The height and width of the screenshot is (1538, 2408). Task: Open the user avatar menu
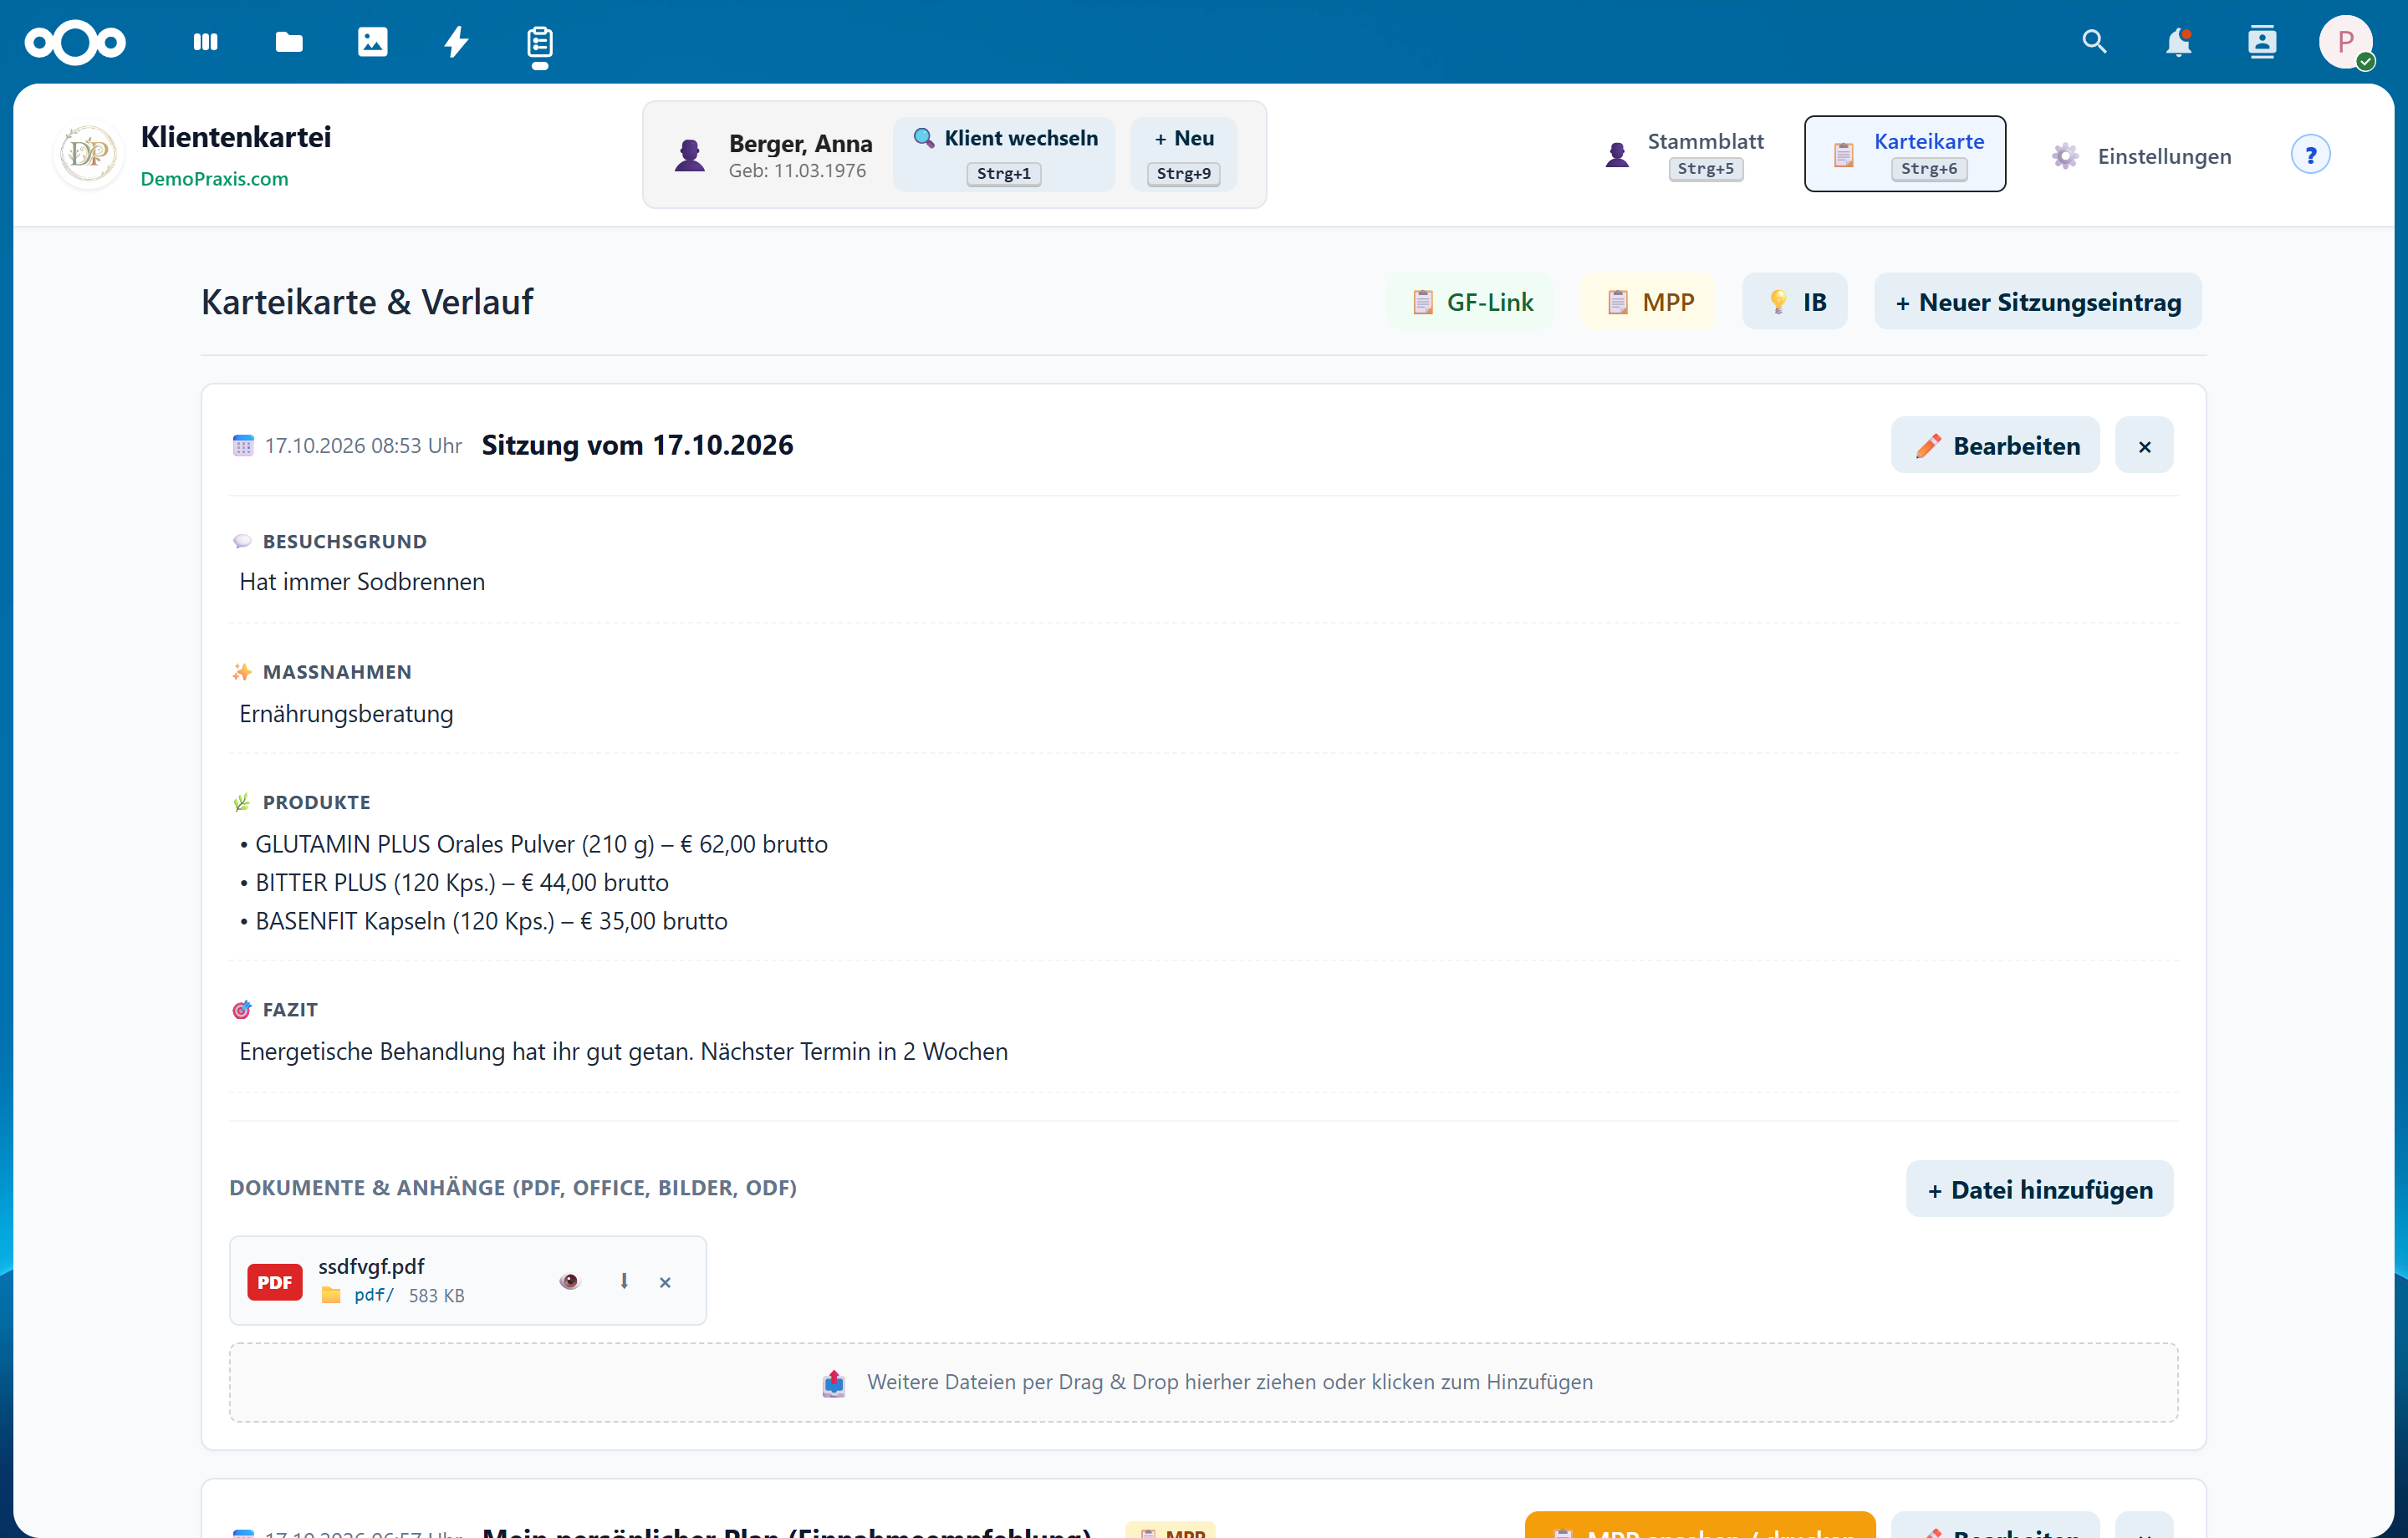point(2345,42)
